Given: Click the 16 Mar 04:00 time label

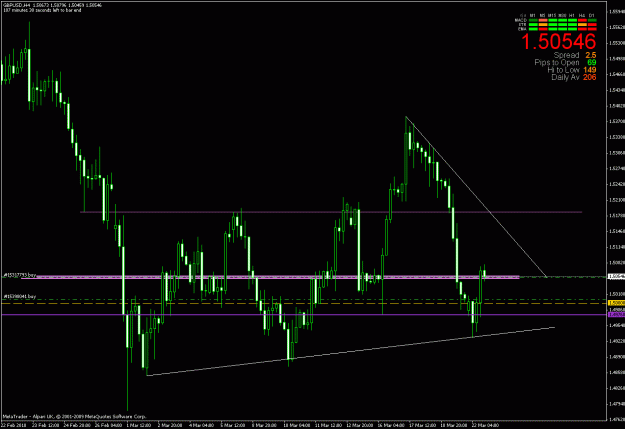Looking at the screenshot, I should (x=391, y=425).
